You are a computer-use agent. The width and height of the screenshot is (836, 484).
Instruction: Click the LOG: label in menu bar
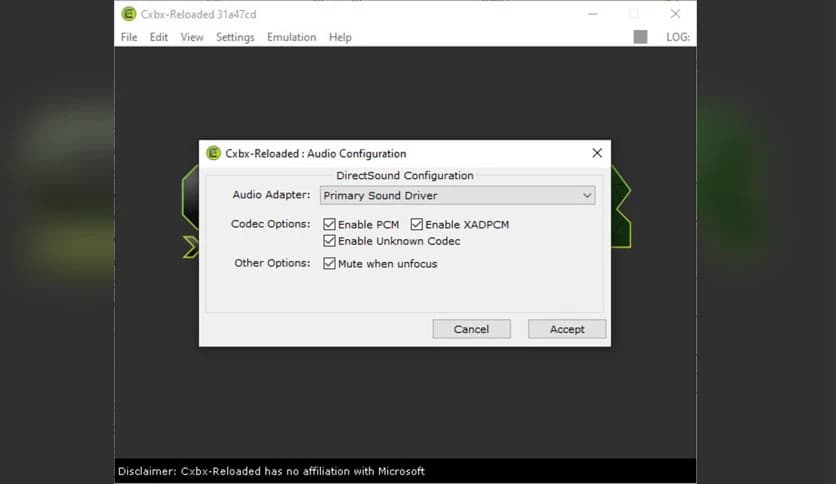[x=678, y=37]
